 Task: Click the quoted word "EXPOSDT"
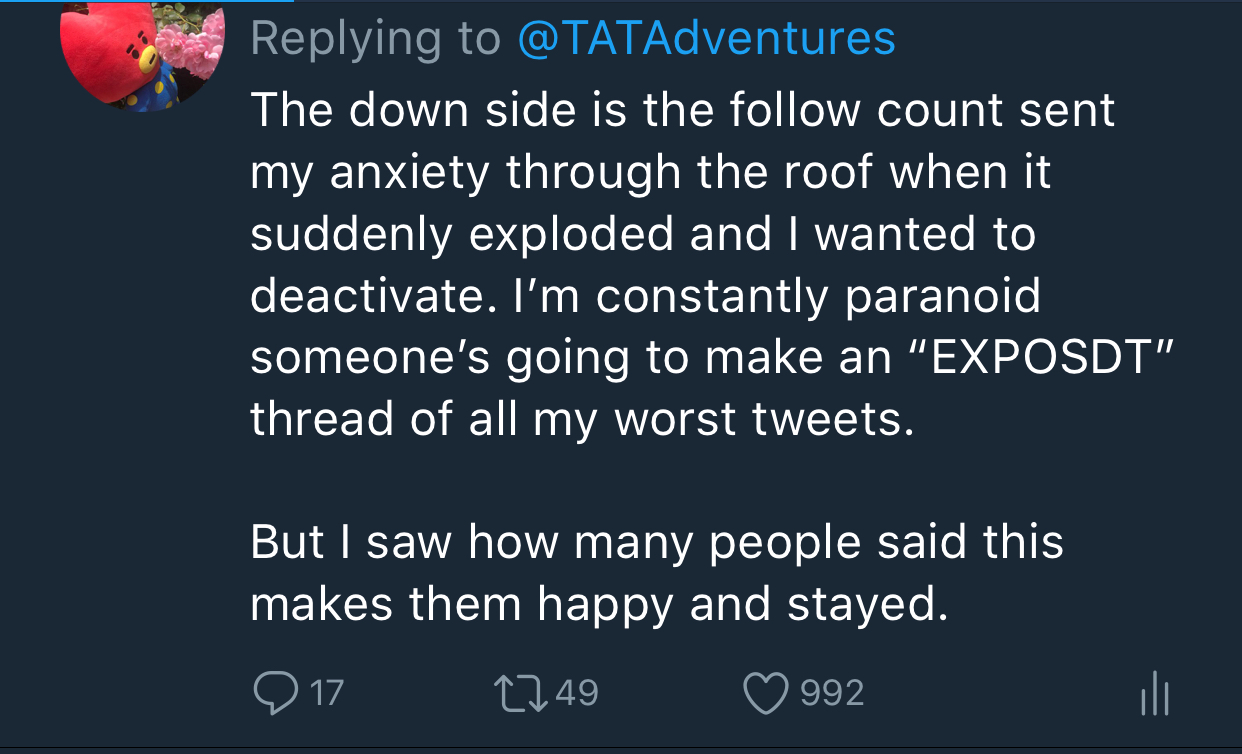(x=1038, y=358)
